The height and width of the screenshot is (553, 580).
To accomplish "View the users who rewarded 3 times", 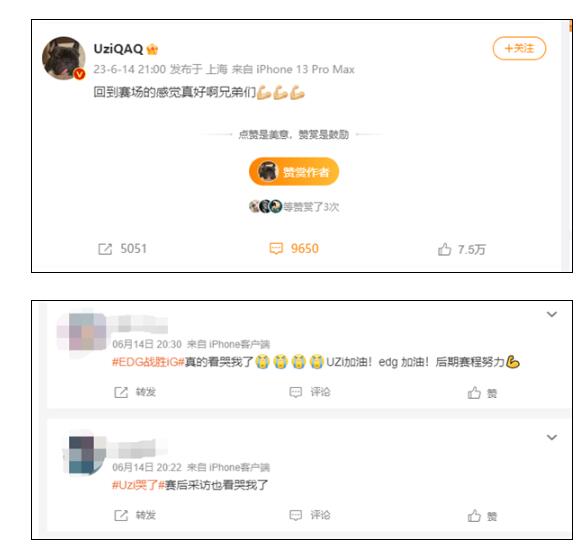I will [294, 206].
